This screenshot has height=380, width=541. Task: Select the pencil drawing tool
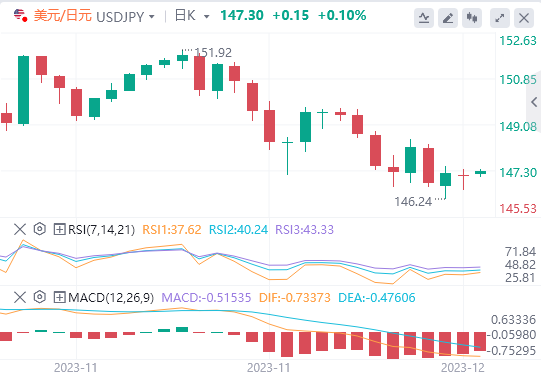[x=448, y=18]
